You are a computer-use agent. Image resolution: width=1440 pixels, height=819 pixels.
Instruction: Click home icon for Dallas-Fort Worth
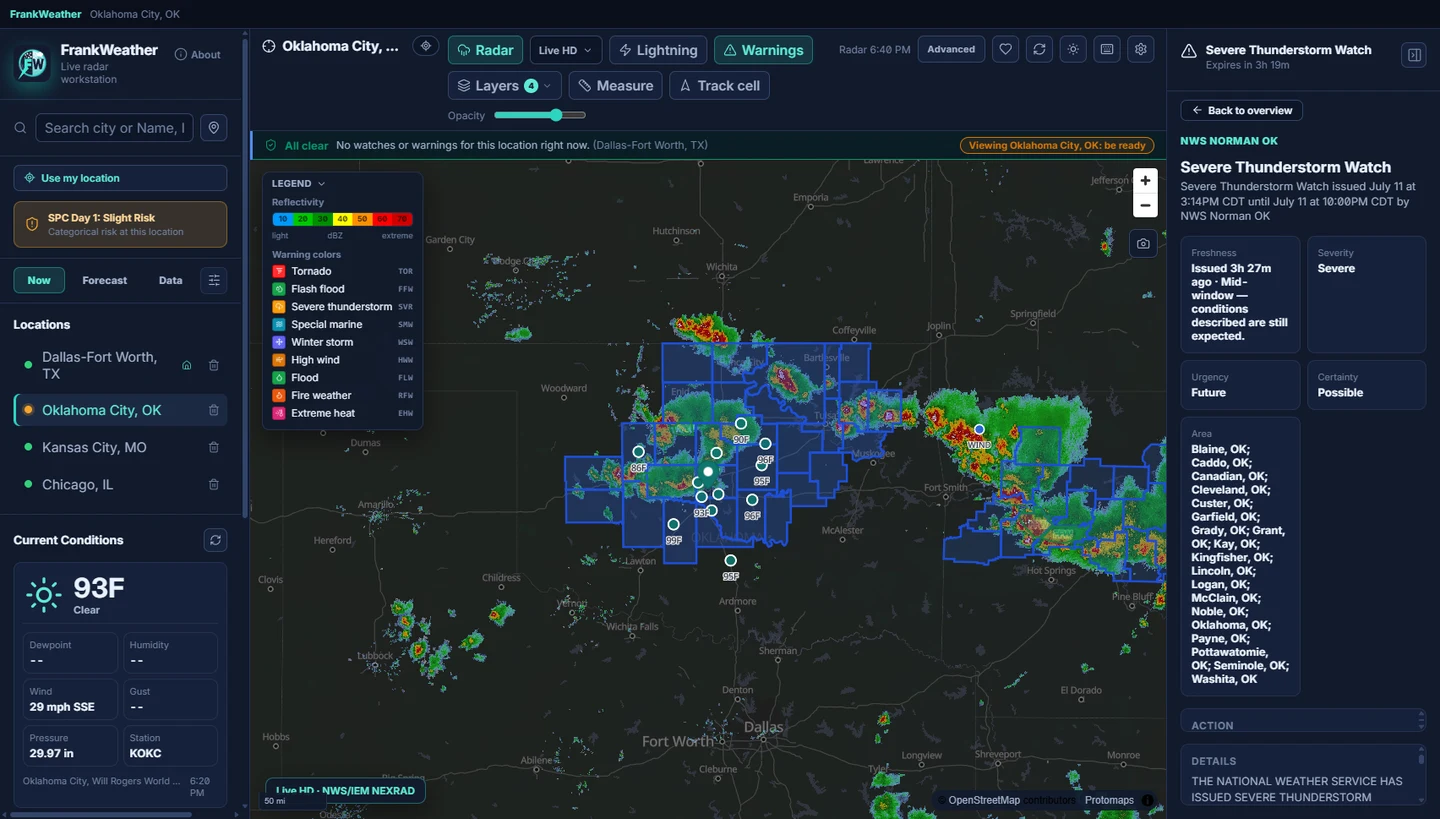pos(186,366)
